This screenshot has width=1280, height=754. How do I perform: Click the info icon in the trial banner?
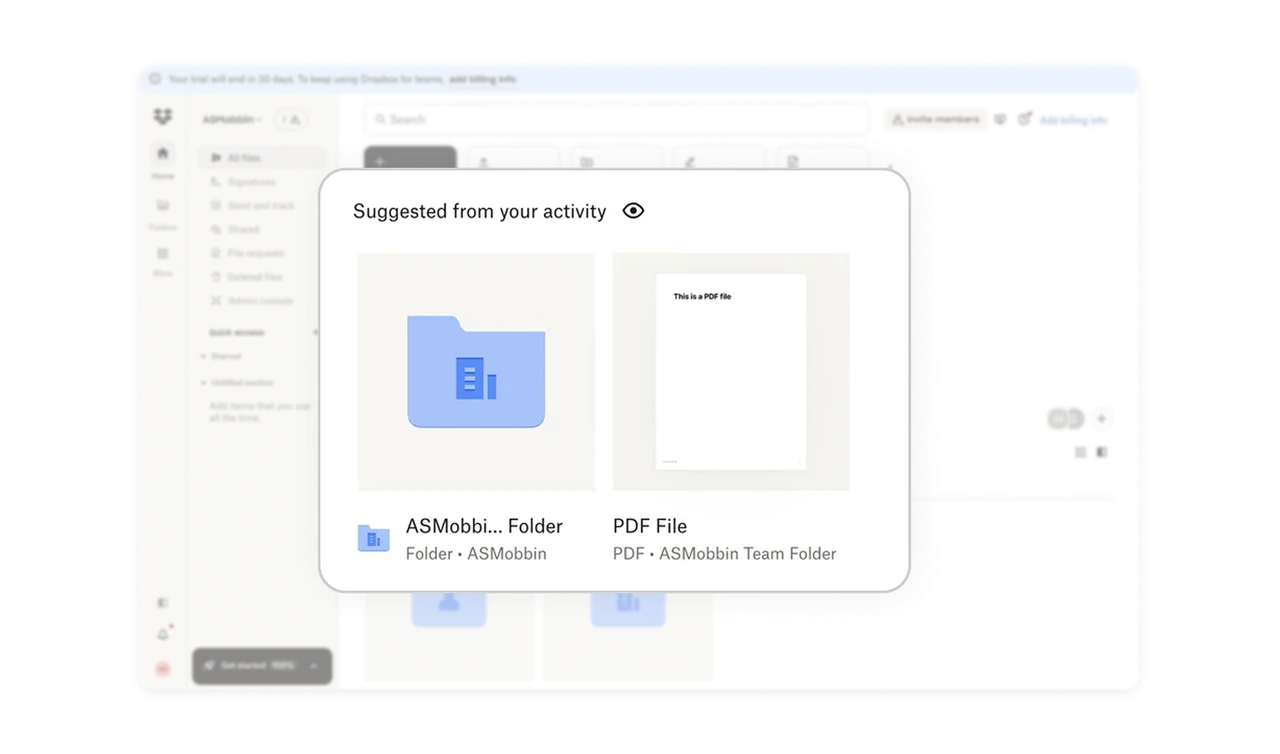pyautogui.click(x=155, y=79)
